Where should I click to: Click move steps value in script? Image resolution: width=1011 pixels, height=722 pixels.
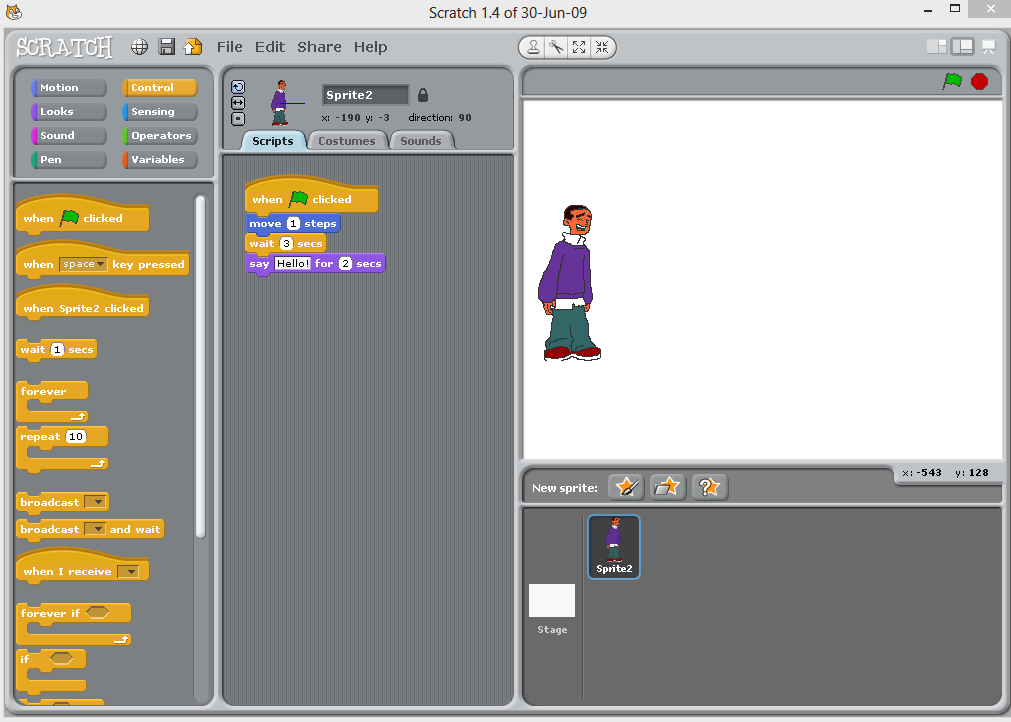(x=293, y=224)
